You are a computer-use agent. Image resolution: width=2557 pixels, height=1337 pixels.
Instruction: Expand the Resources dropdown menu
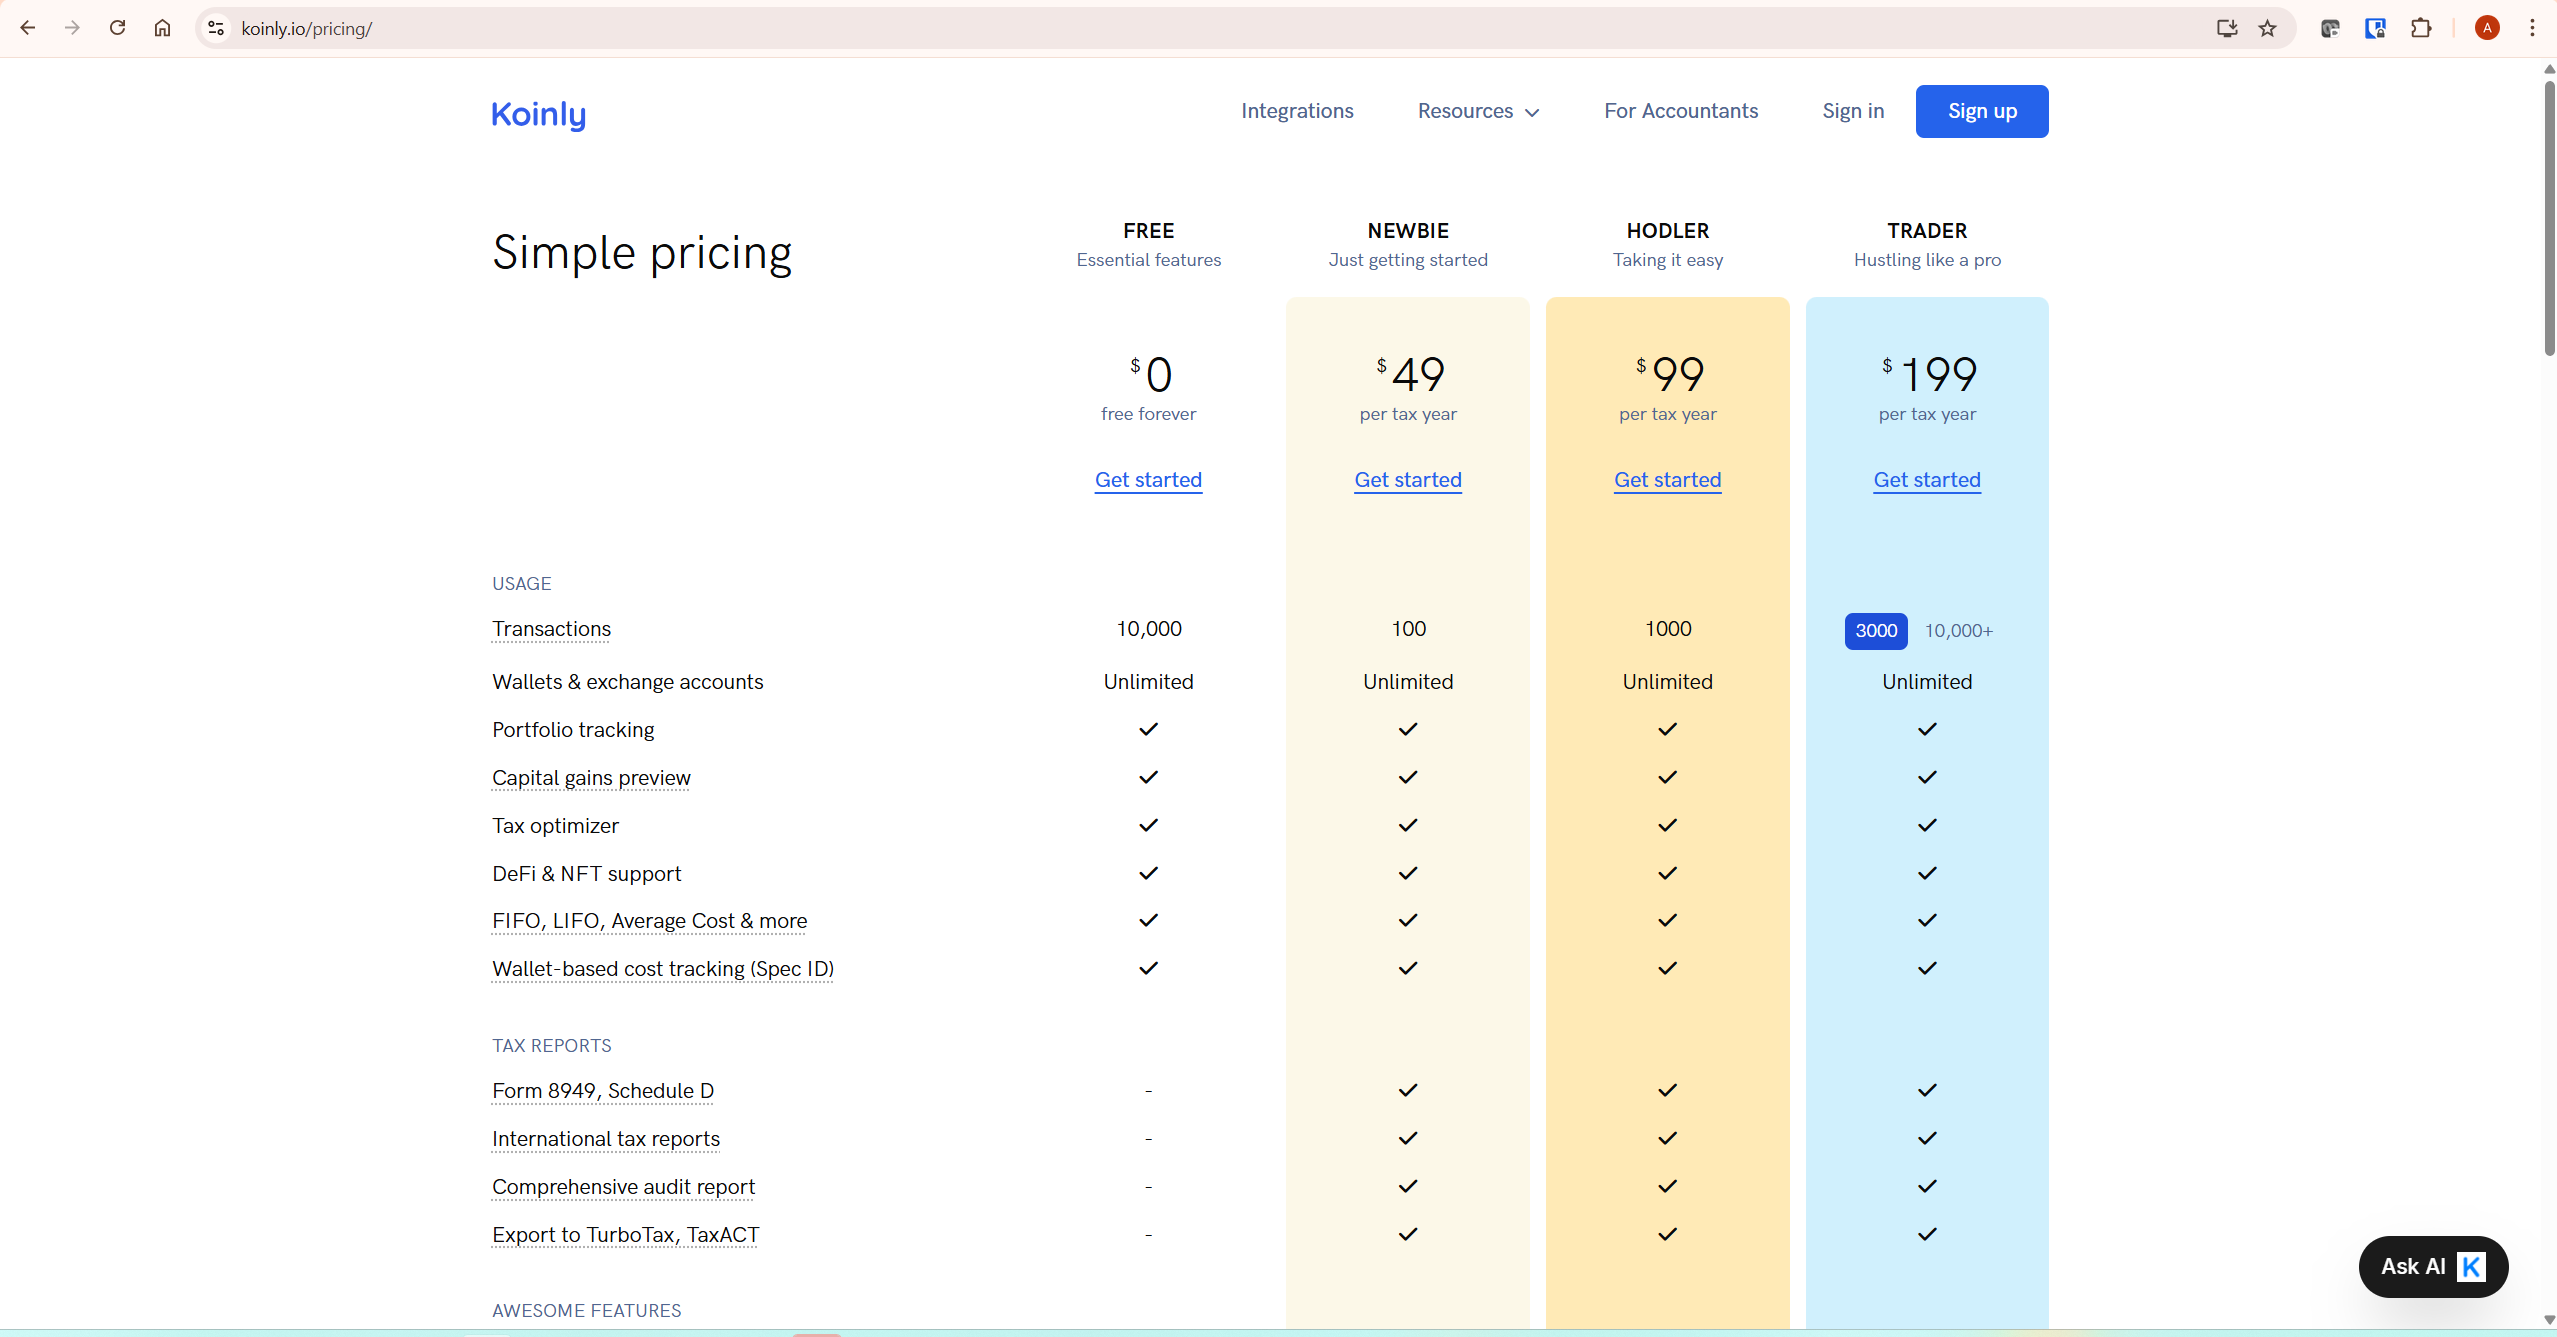[1477, 111]
